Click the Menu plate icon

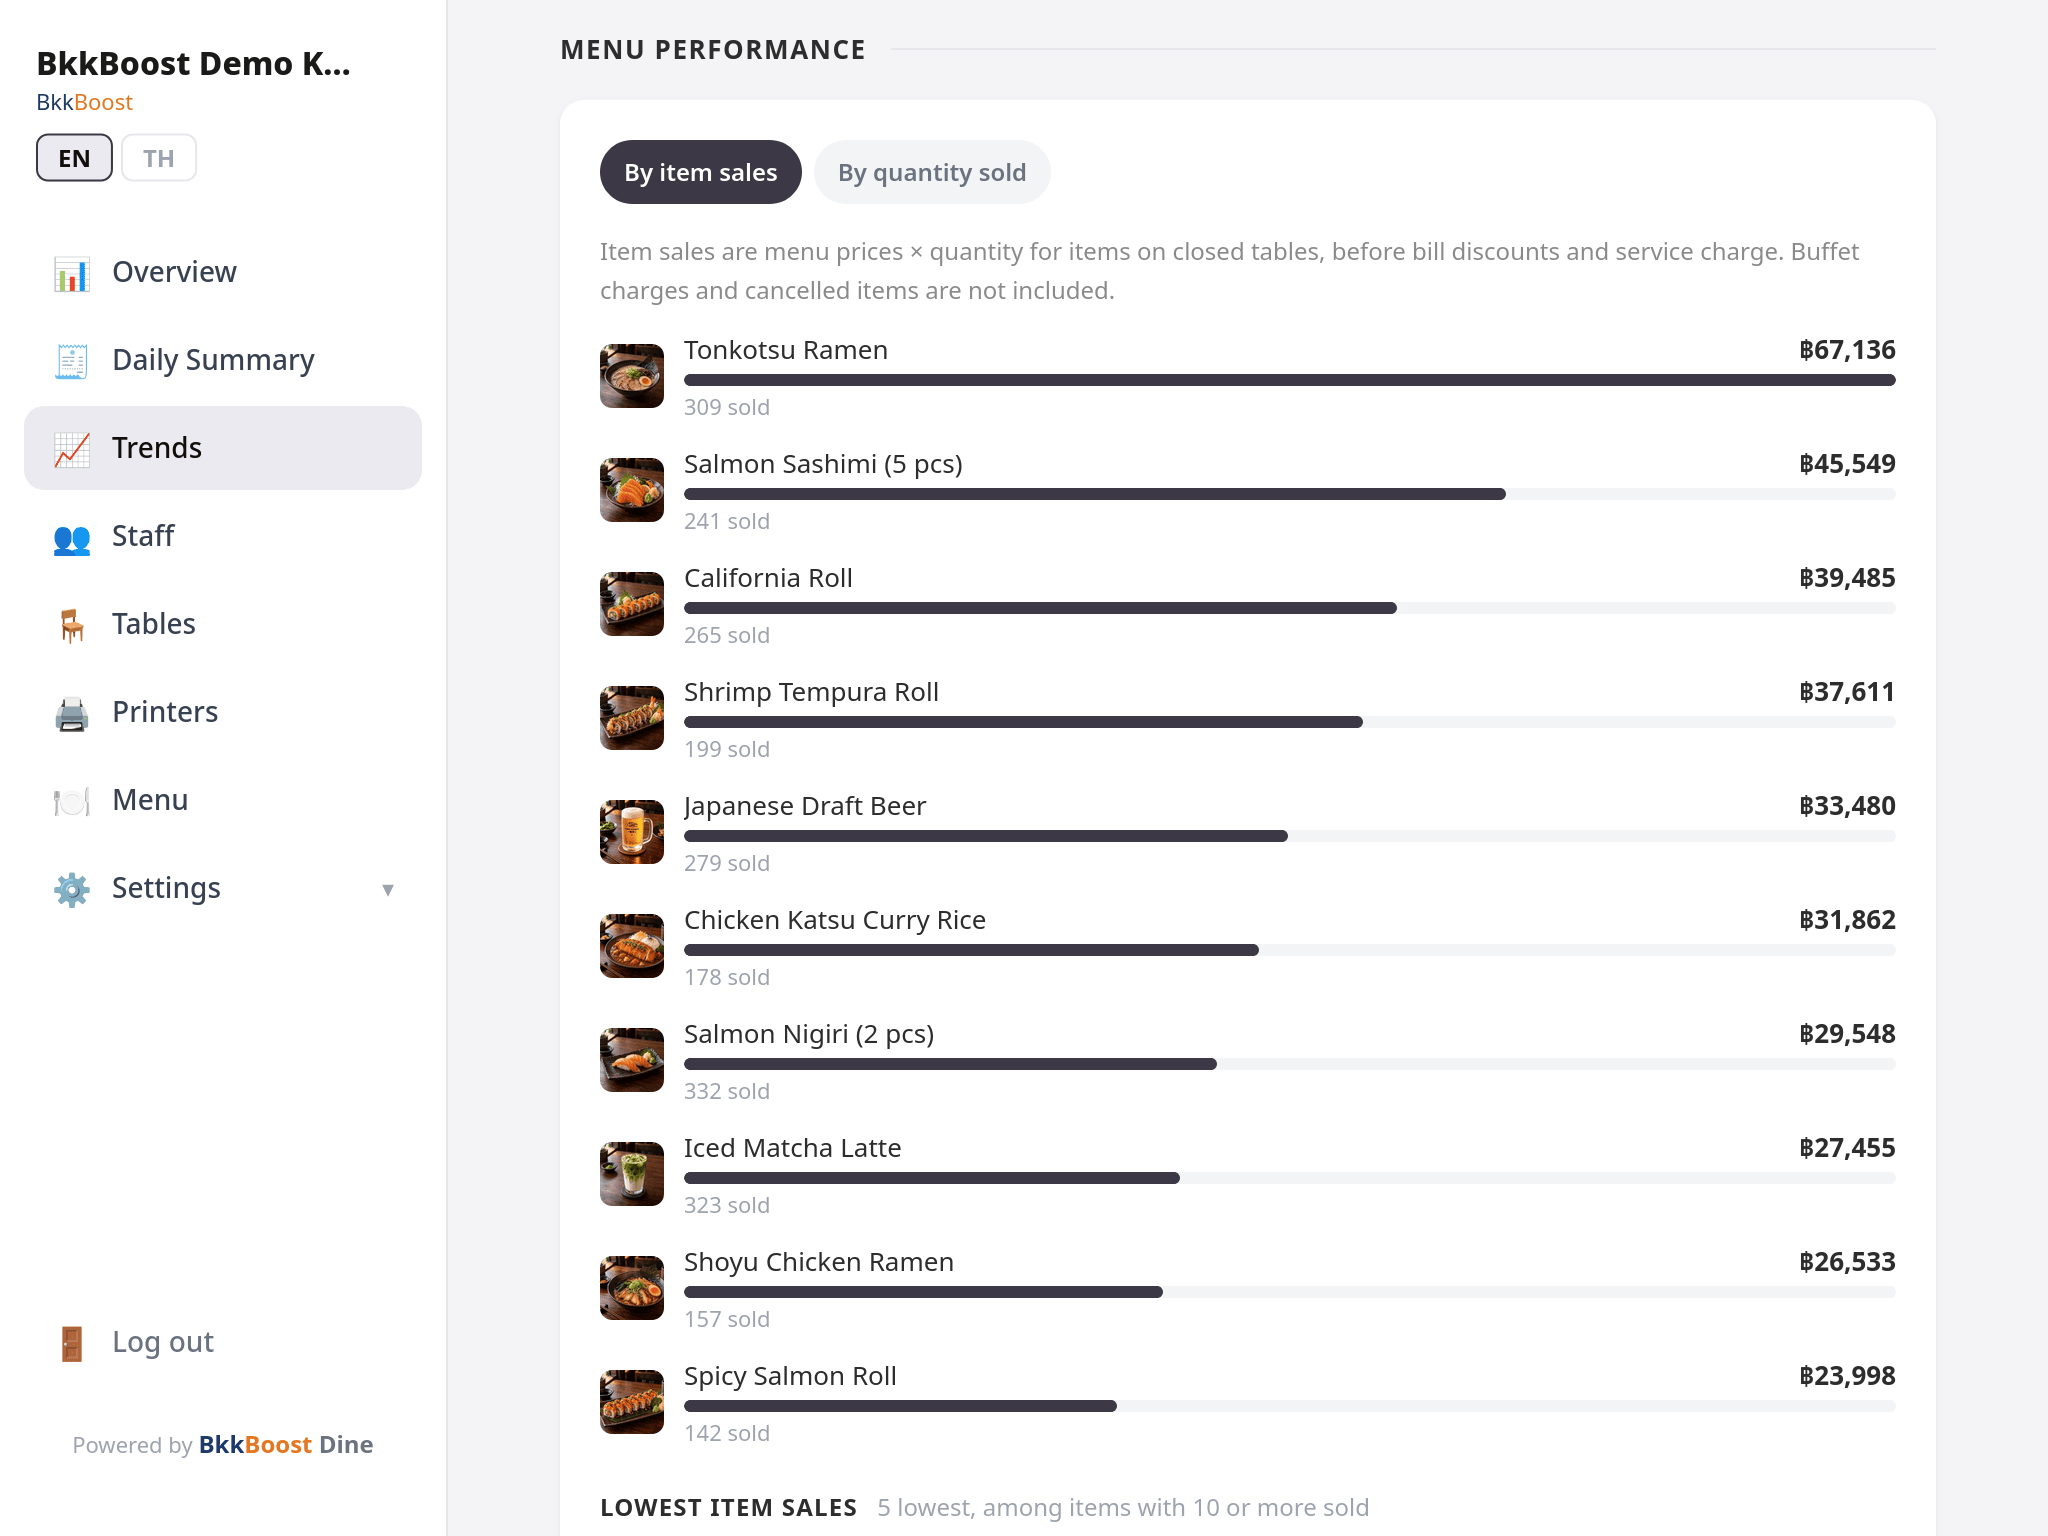pyautogui.click(x=72, y=801)
